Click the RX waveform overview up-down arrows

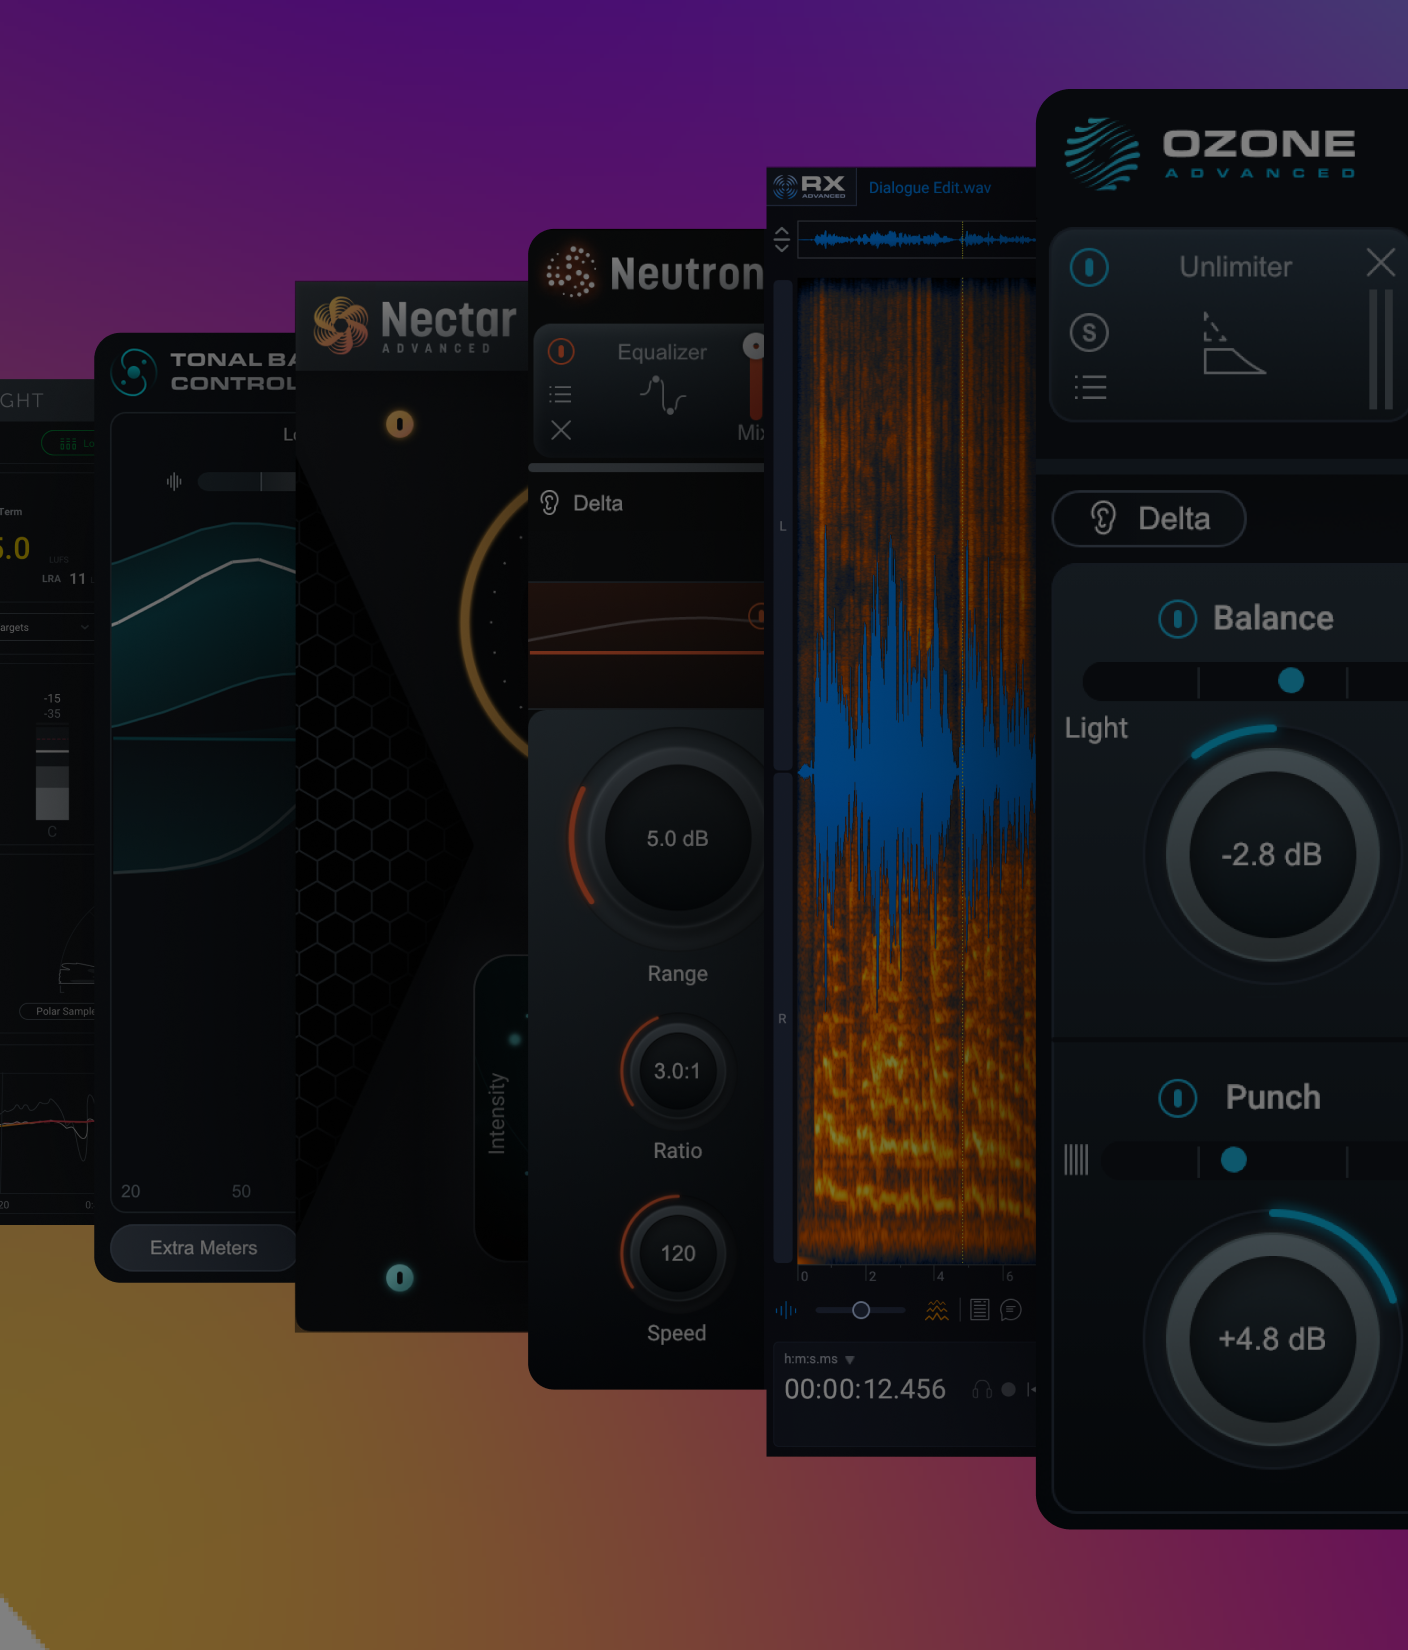click(x=782, y=240)
